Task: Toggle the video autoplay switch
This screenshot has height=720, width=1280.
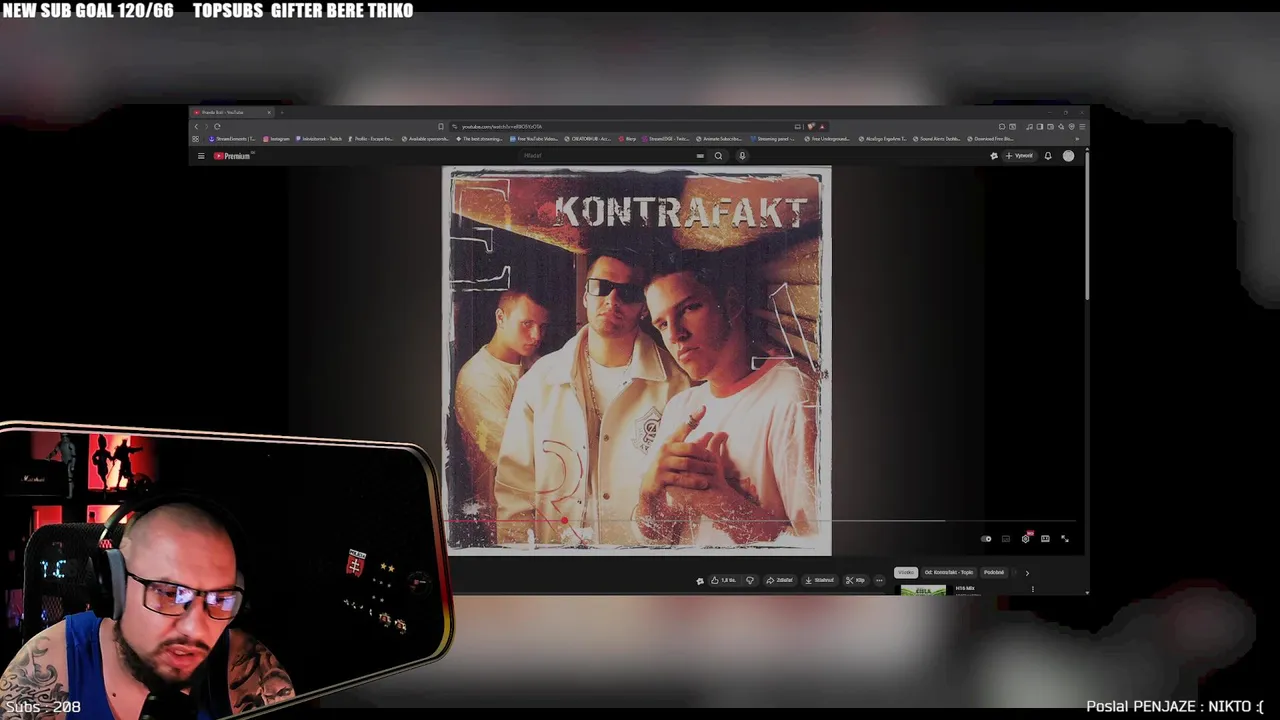Action: [986, 539]
